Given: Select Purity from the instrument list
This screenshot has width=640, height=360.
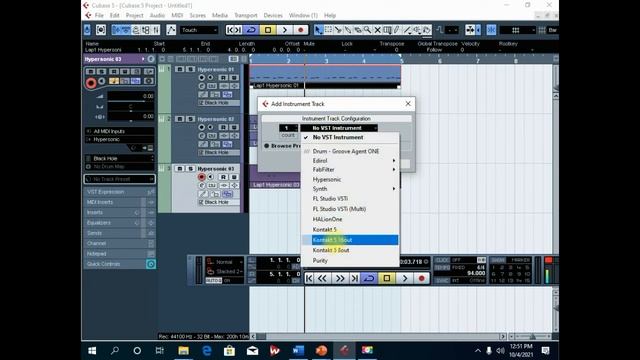Looking at the screenshot, I should pyautogui.click(x=350, y=260).
